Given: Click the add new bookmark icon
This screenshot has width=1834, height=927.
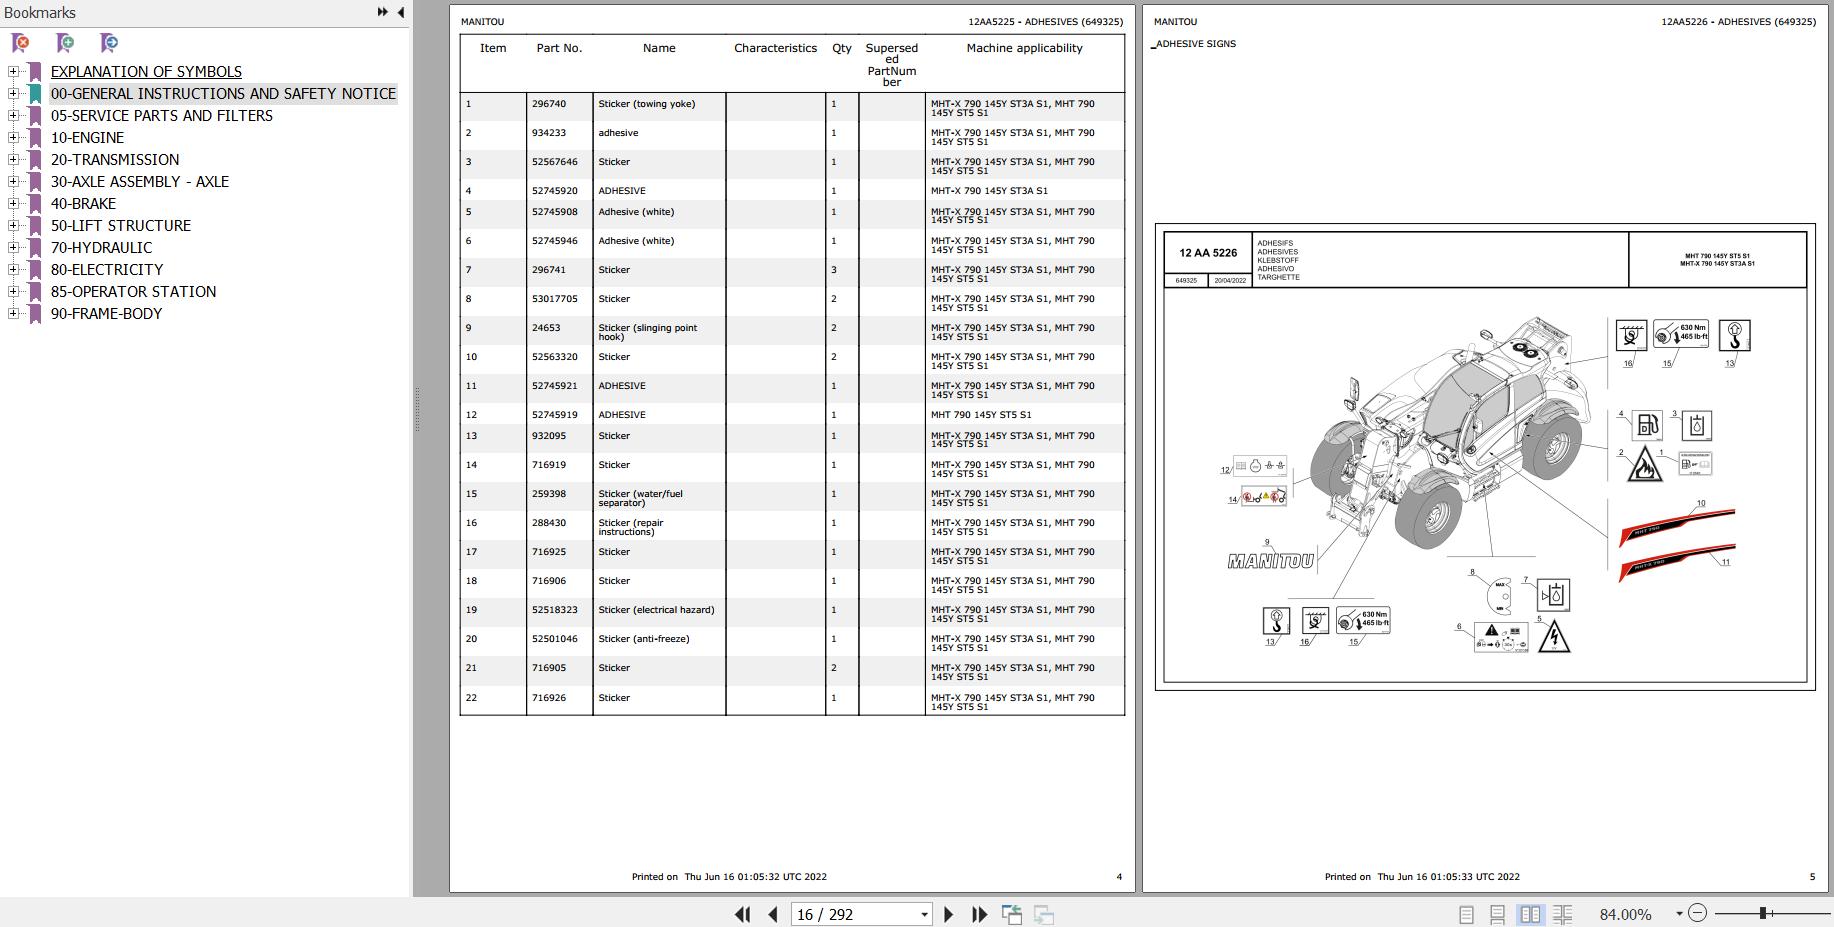Looking at the screenshot, I should (x=65, y=43).
